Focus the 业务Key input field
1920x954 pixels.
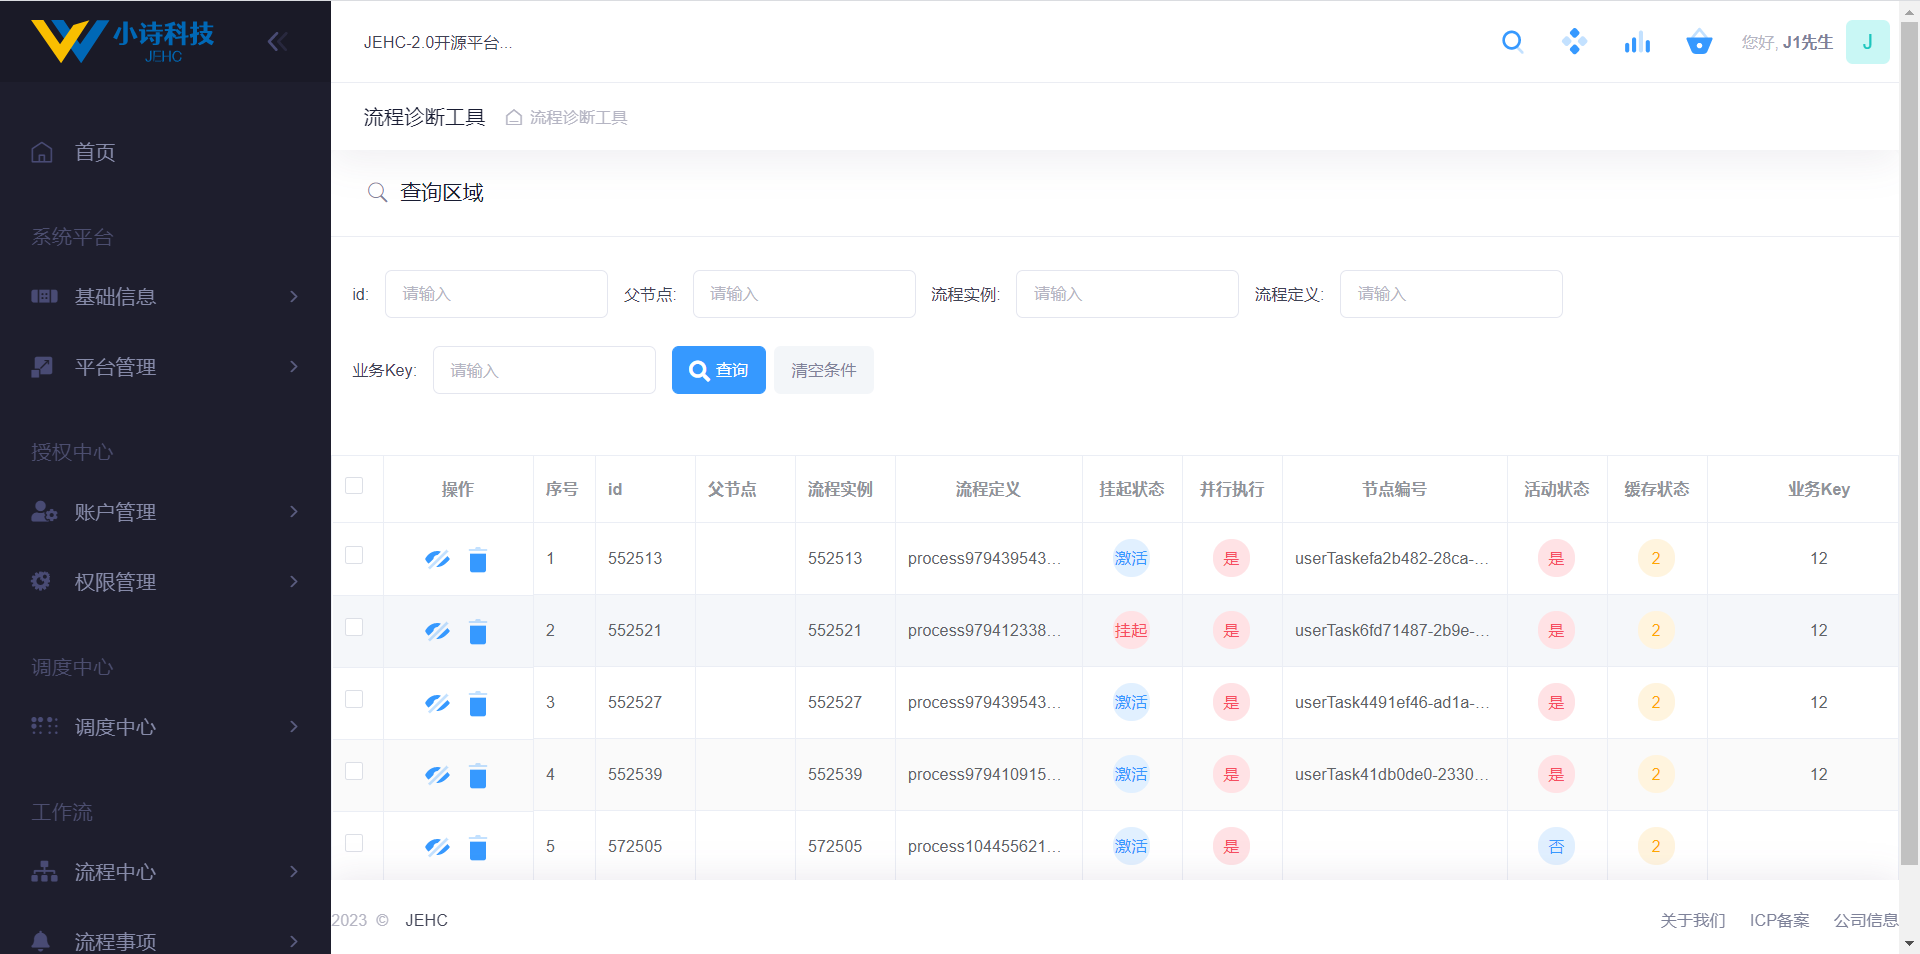(x=544, y=370)
